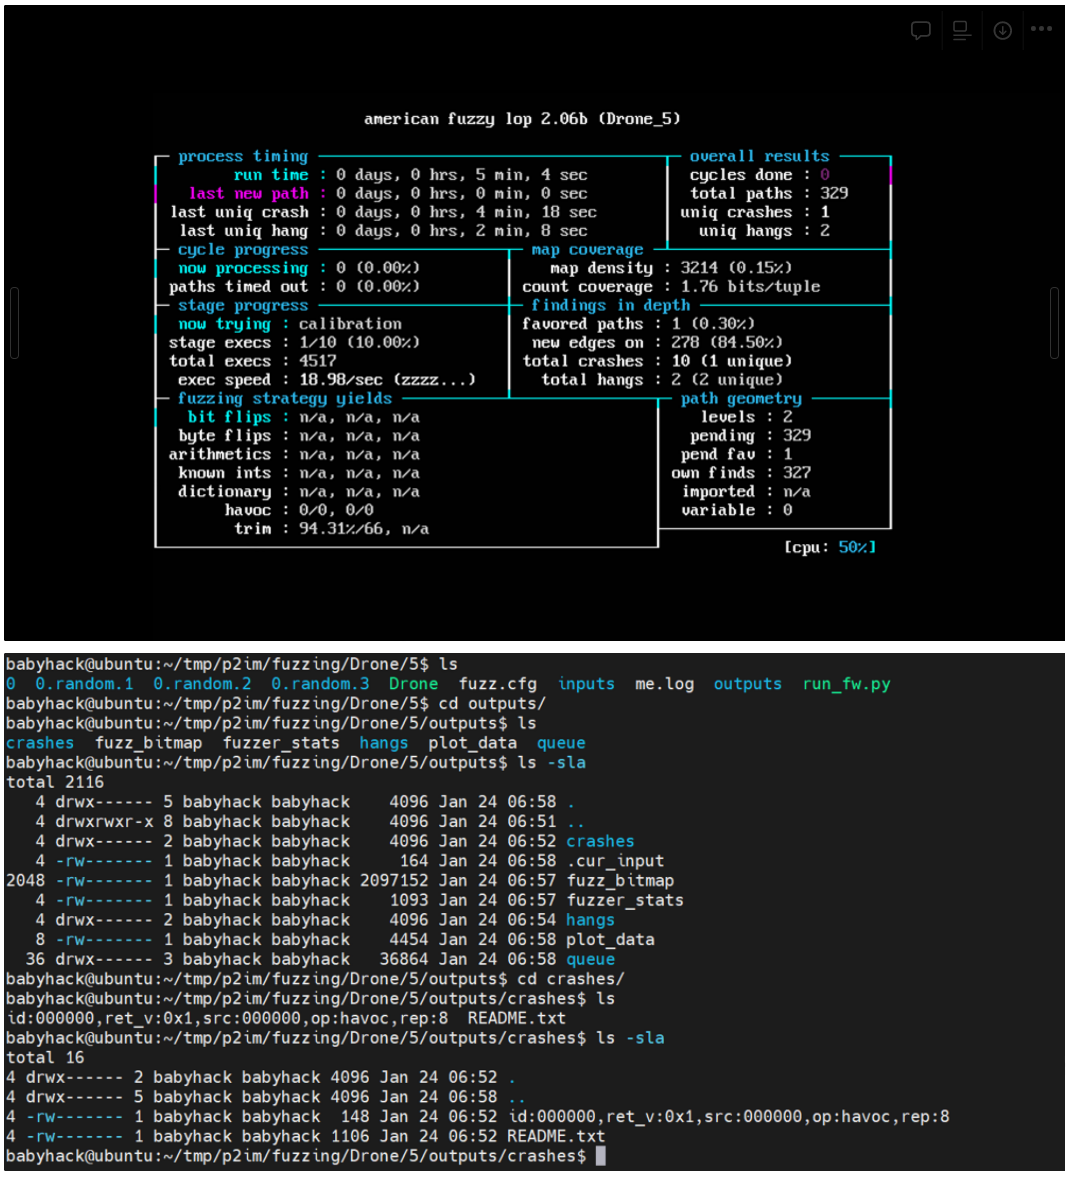This screenshot has height=1178, width=1069.
Task: Download the image with the arrow icon
Action: [1002, 30]
